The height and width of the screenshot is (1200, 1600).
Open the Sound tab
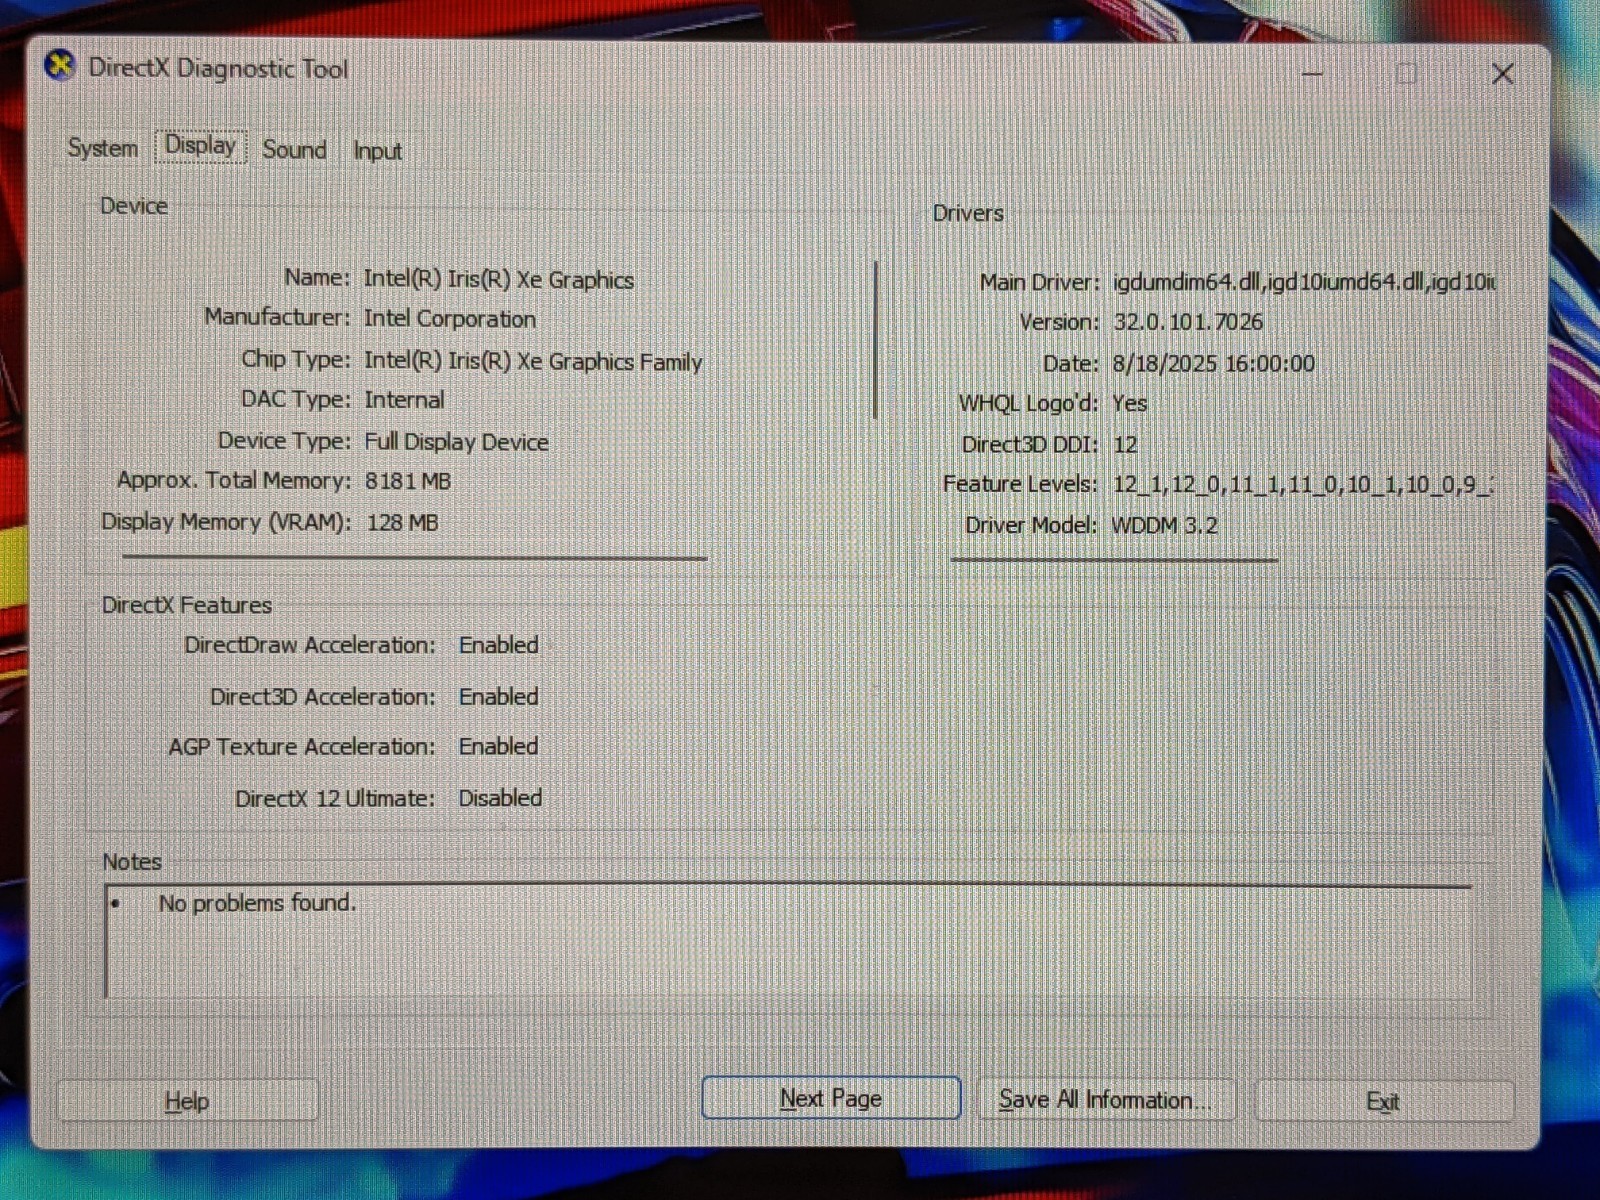click(294, 149)
